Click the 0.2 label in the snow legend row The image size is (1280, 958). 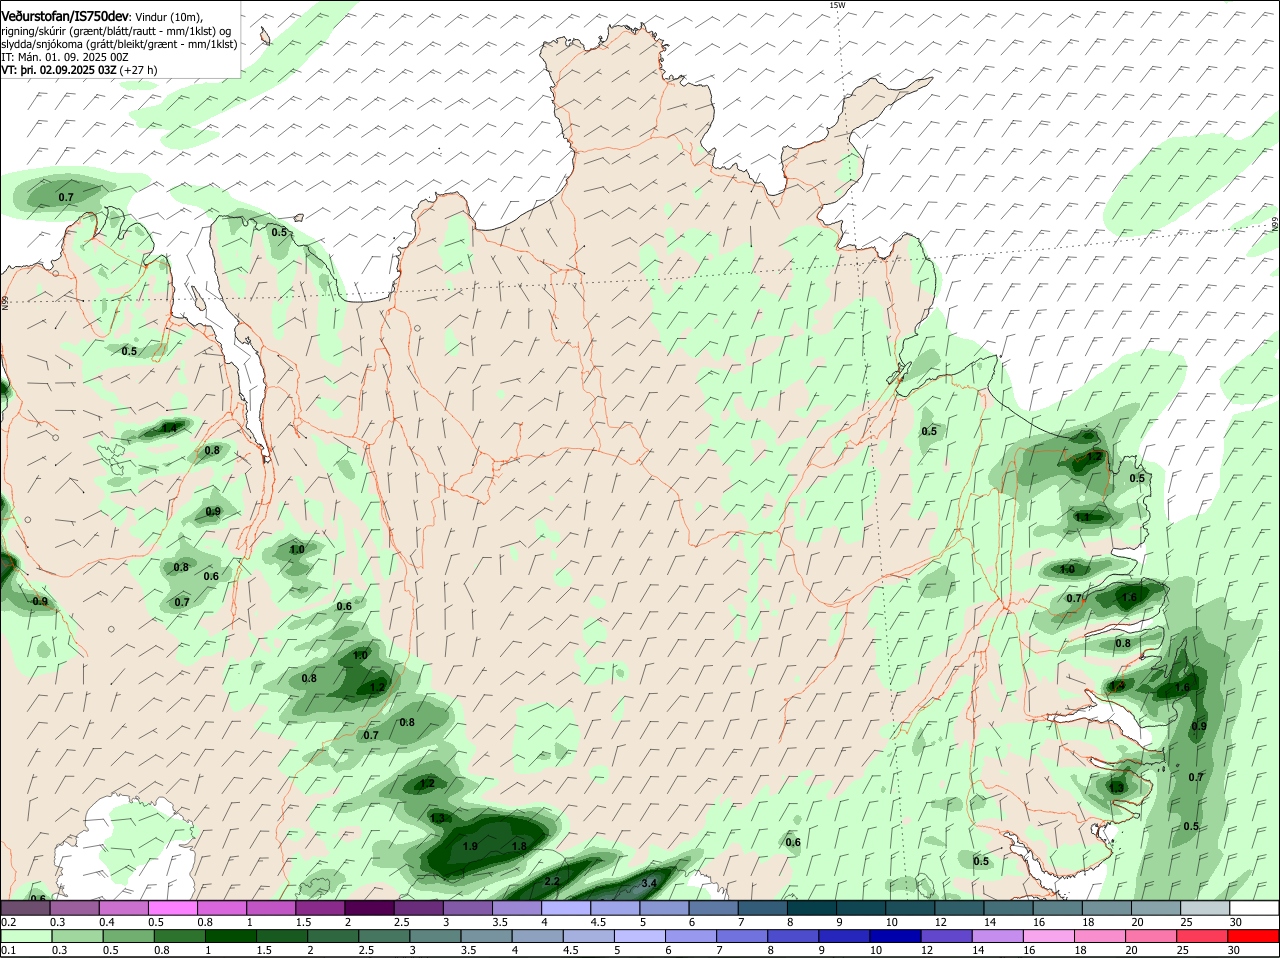(x=8, y=922)
